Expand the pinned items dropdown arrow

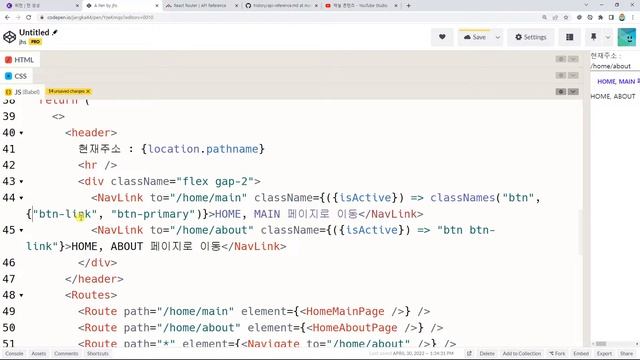[x=608, y=37]
